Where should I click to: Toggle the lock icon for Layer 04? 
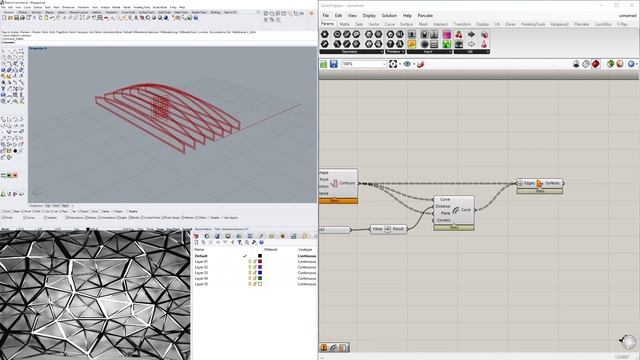(x=254, y=278)
